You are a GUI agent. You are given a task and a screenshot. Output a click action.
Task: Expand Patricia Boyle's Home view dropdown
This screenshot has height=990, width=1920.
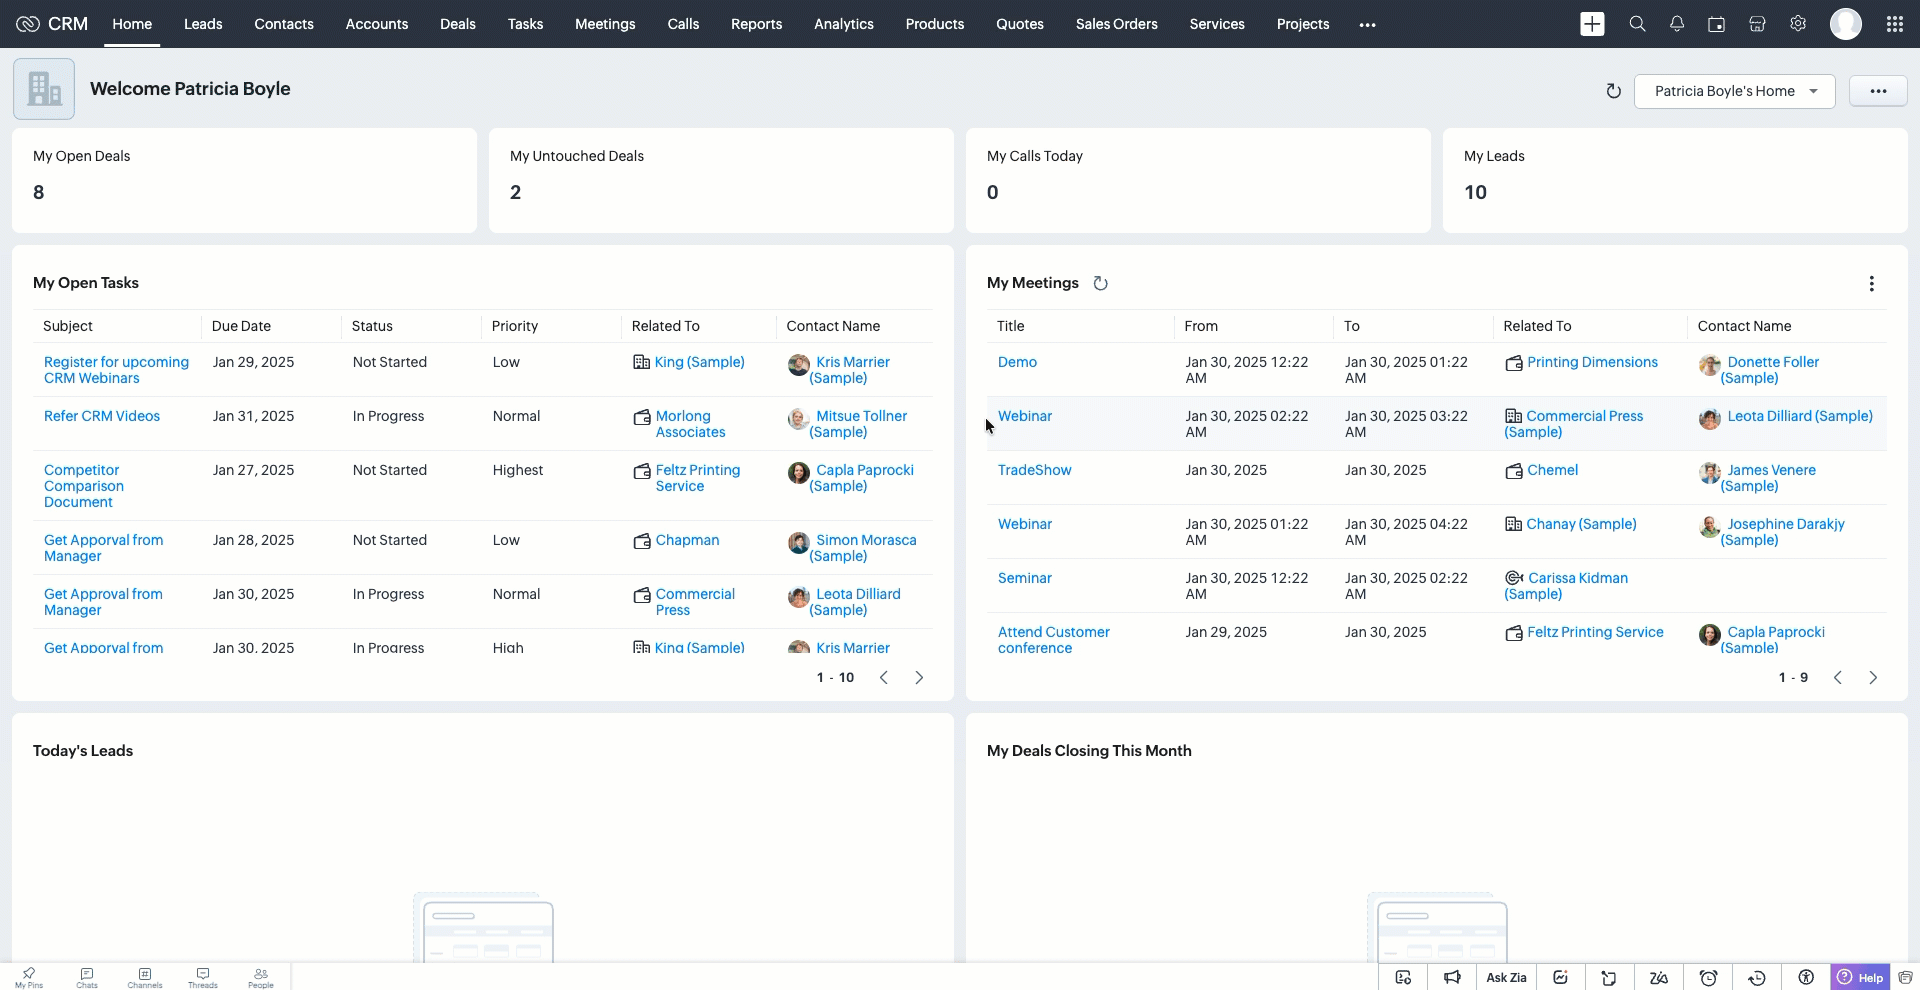[1735, 91]
